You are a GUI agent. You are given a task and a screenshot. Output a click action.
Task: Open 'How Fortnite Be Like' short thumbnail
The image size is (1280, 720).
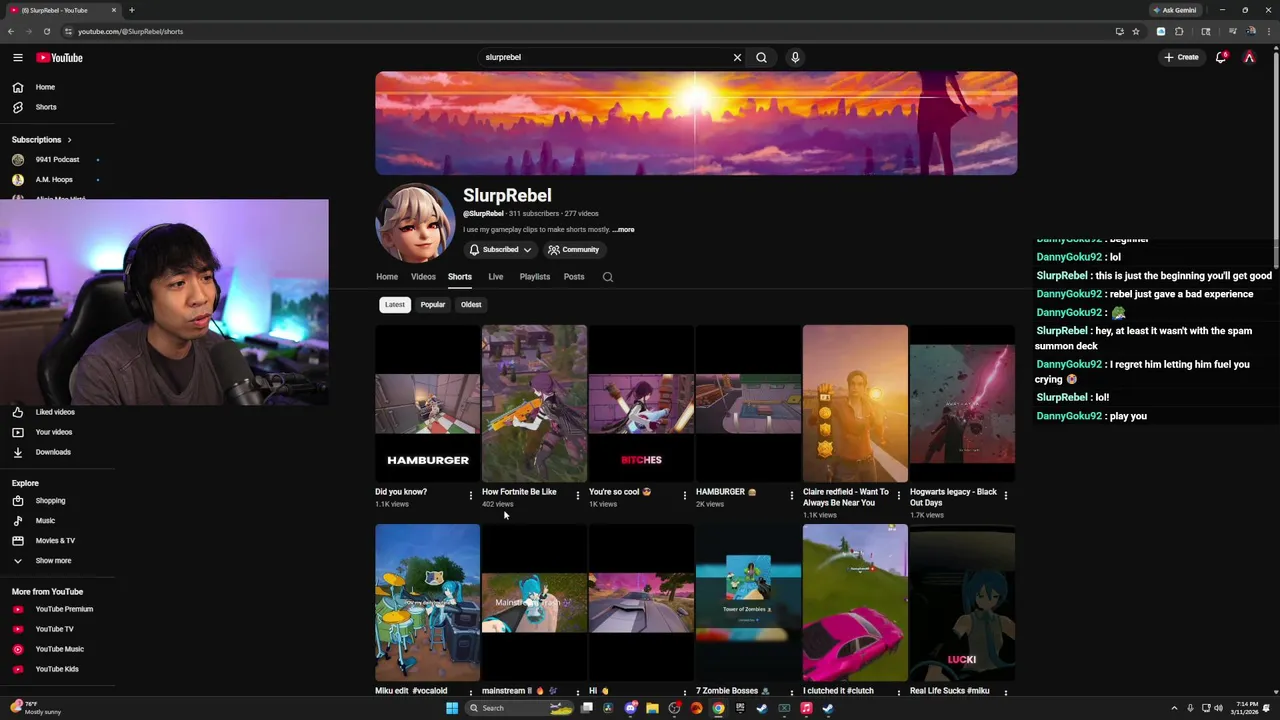click(x=534, y=403)
